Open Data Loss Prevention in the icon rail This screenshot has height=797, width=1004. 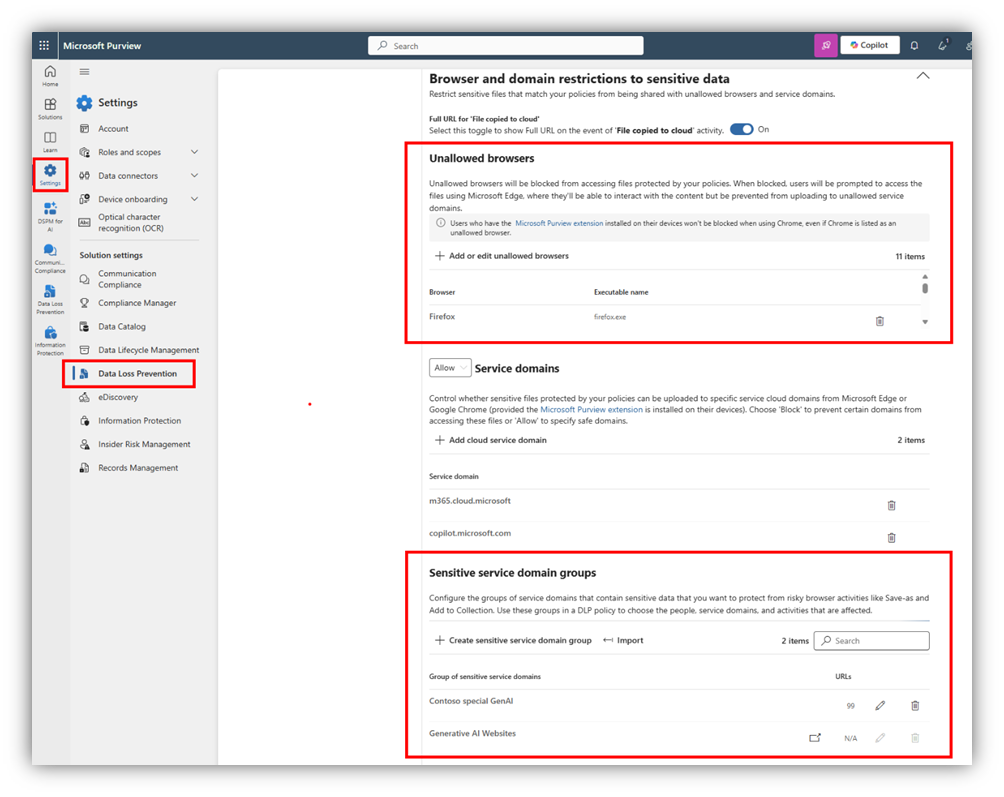point(50,300)
